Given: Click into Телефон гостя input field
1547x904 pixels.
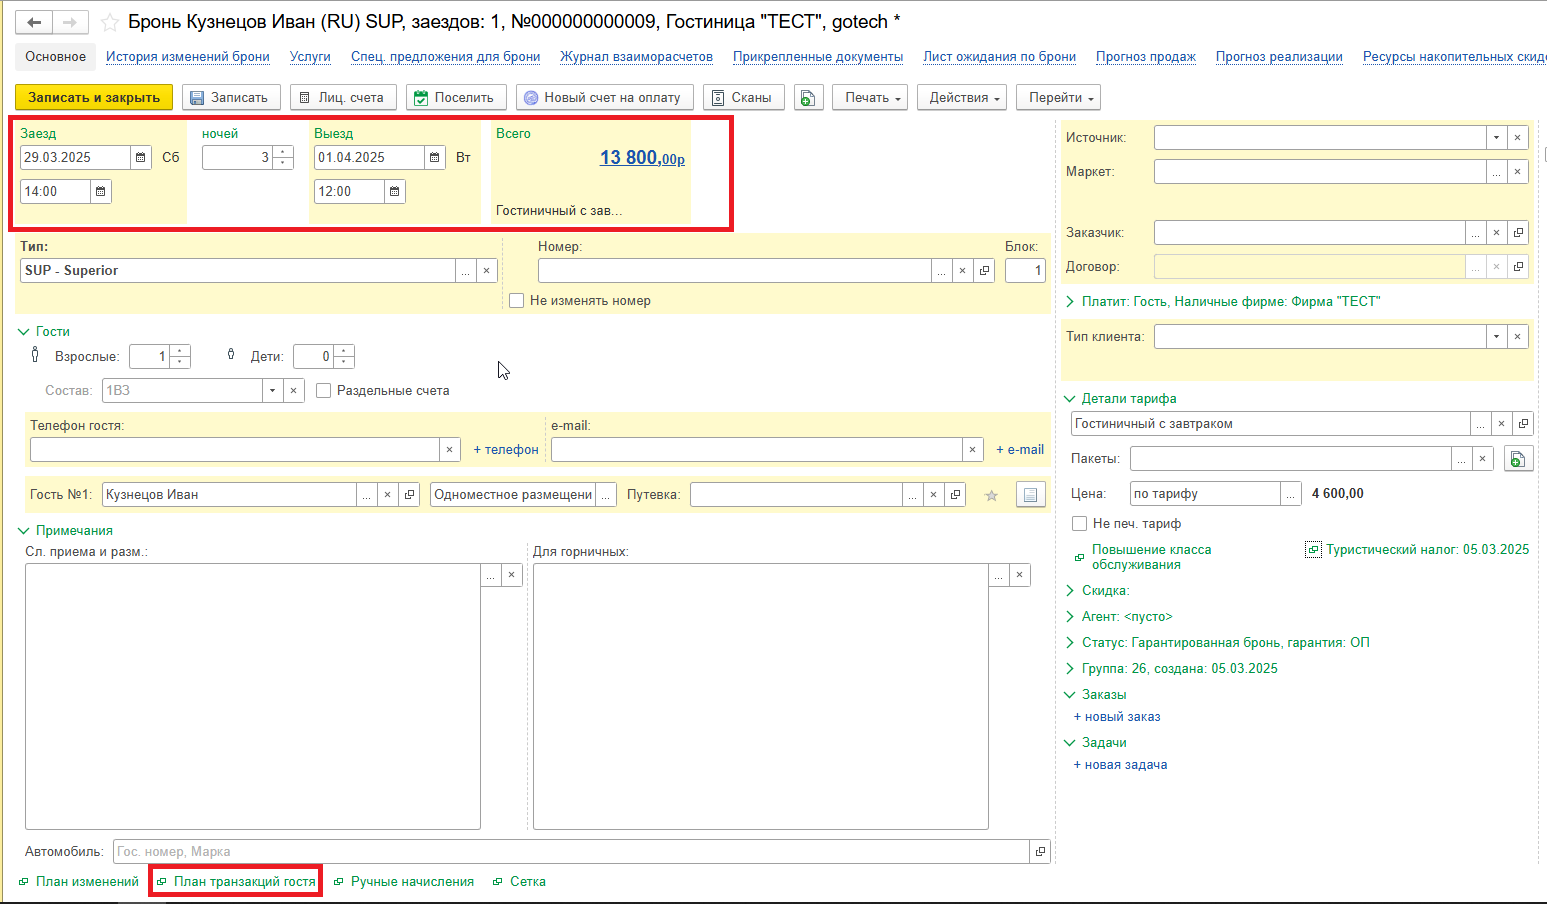Looking at the screenshot, I should click(x=234, y=449).
